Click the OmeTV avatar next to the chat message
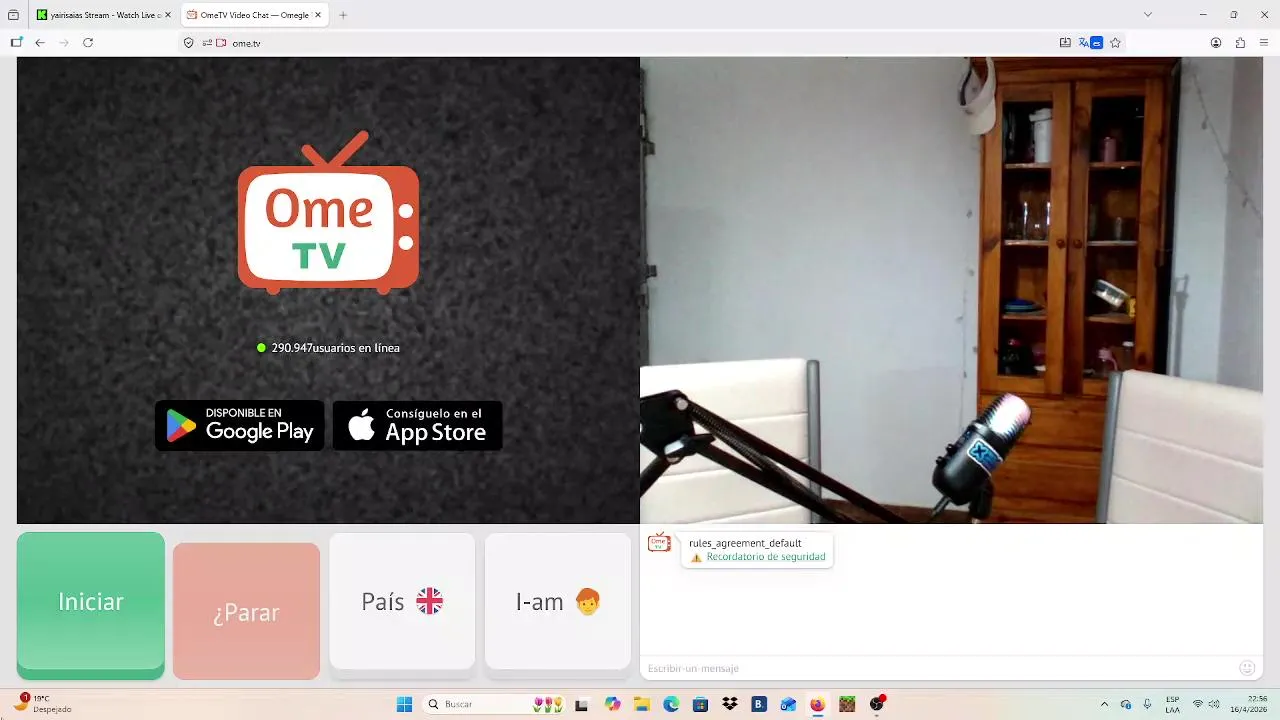The image size is (1280, 720). click(x=659, y=543)
